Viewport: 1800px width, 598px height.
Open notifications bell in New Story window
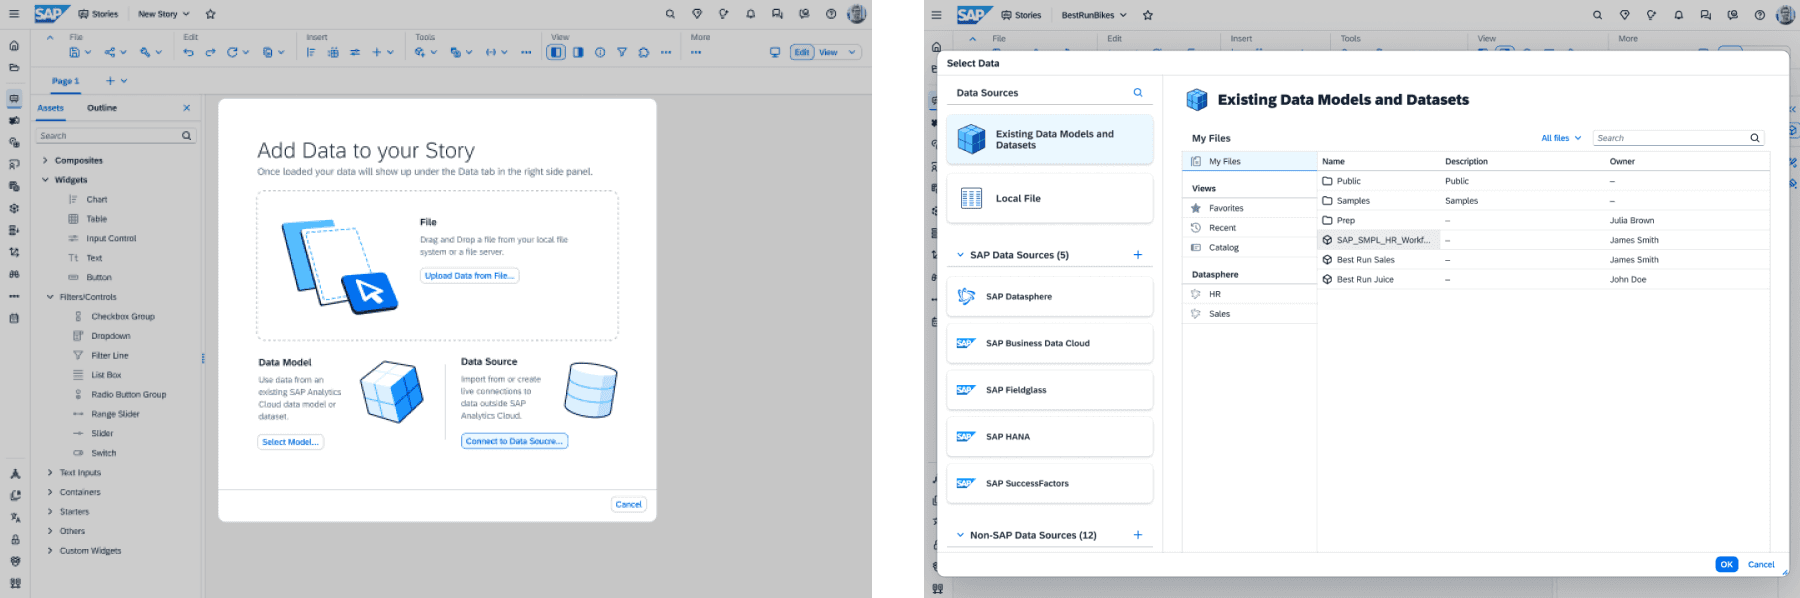coord(750,14)
